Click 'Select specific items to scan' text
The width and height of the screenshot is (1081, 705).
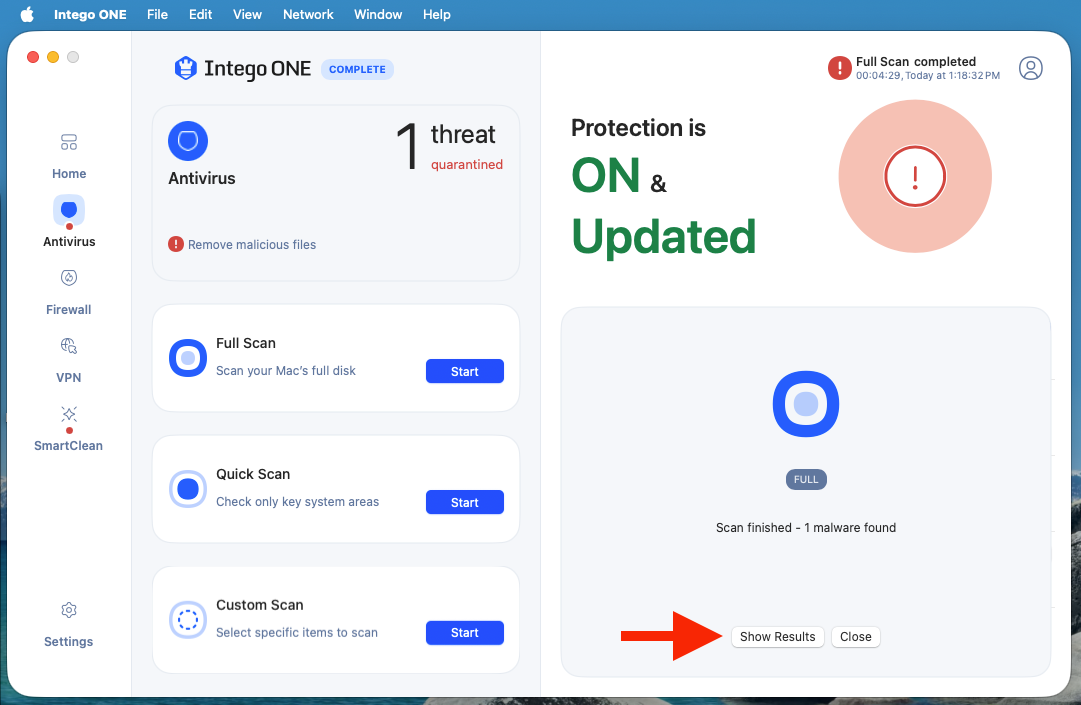pos(296,633)
